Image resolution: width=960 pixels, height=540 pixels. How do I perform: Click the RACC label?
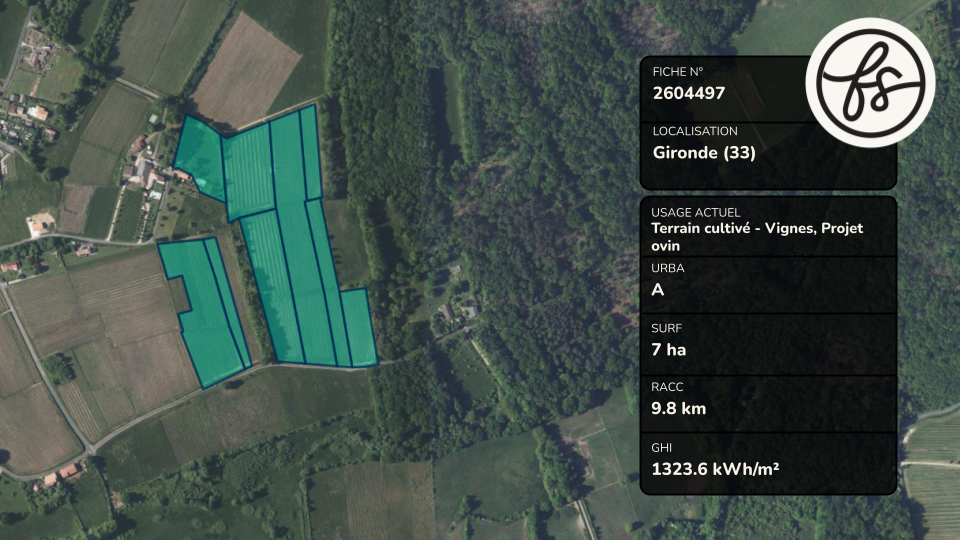[667, 387]
